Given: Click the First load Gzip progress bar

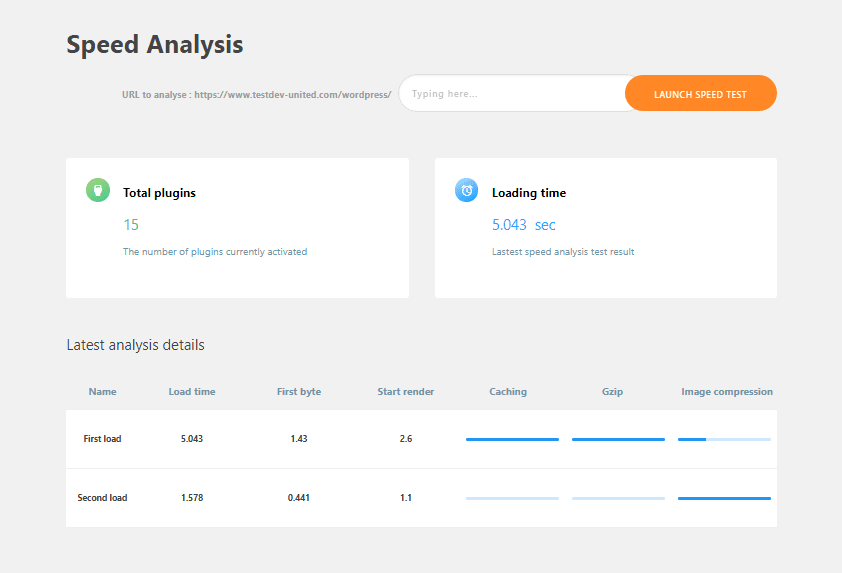Looking at the screenshot, I should point(618,439).
